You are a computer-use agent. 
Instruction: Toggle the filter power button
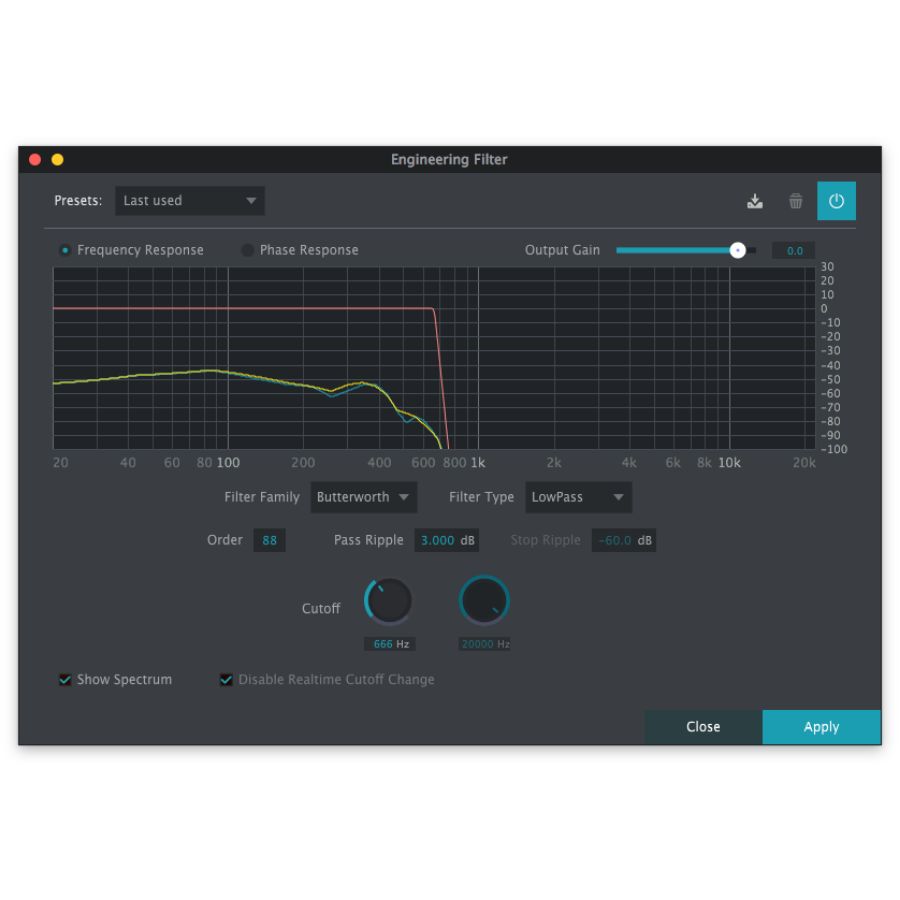[x=836, y=201]
